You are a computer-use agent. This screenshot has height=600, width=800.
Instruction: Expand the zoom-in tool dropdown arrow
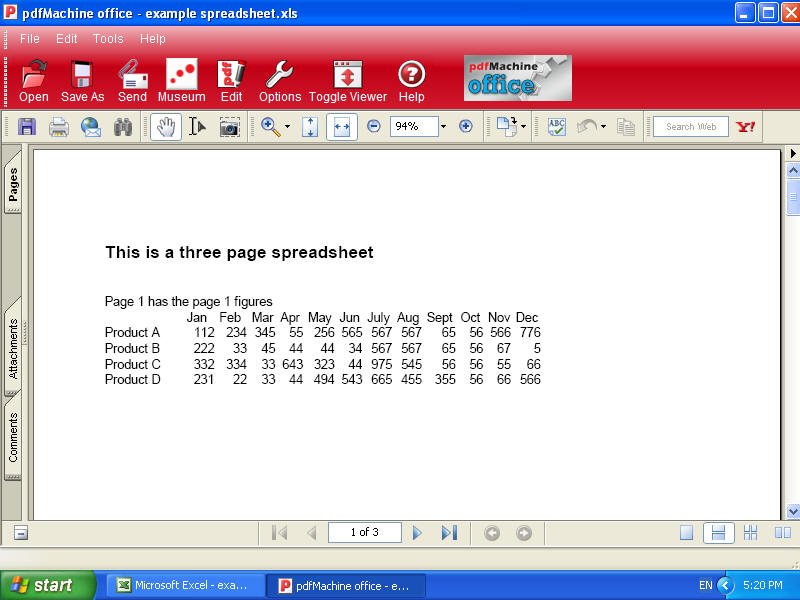(x=287, y=127)
